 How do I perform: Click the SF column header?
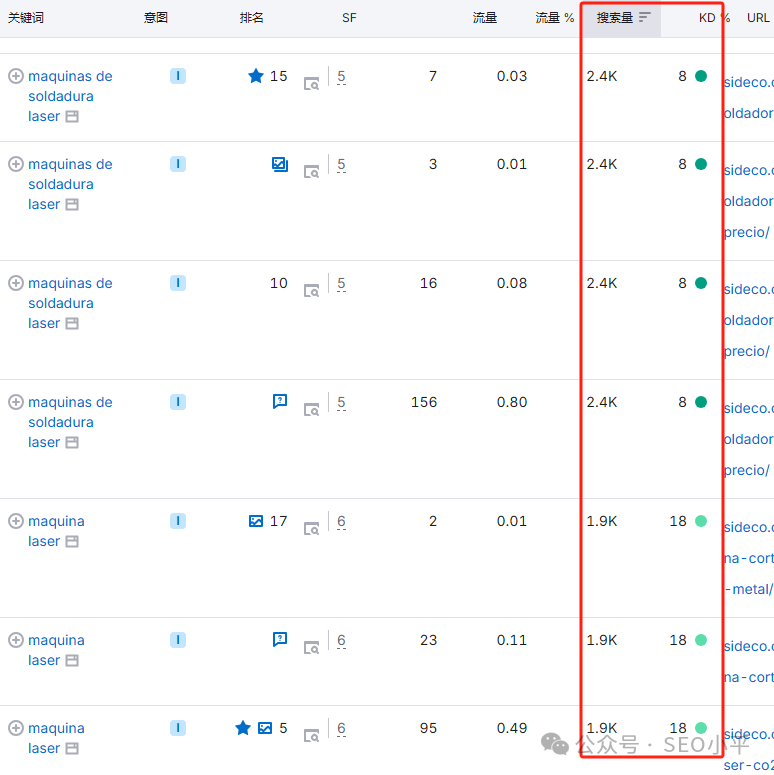pyautogui.click(x=349, y=18)
